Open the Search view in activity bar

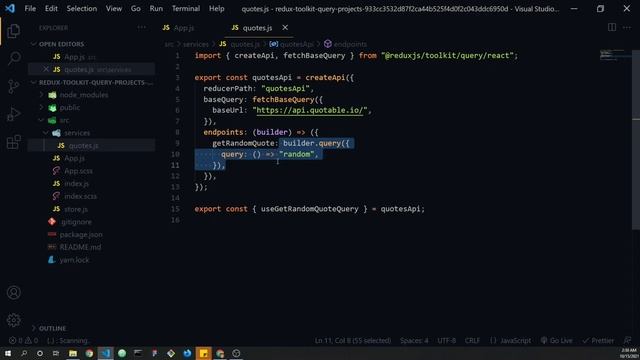point(13,58)
